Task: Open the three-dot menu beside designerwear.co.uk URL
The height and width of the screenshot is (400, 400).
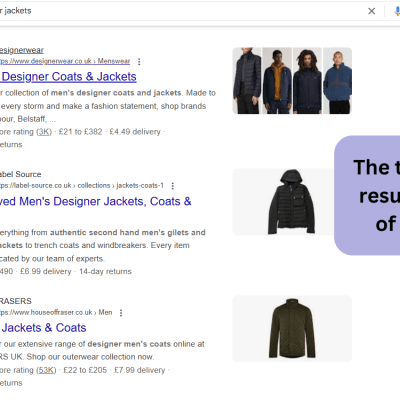Action: [139, 62]
